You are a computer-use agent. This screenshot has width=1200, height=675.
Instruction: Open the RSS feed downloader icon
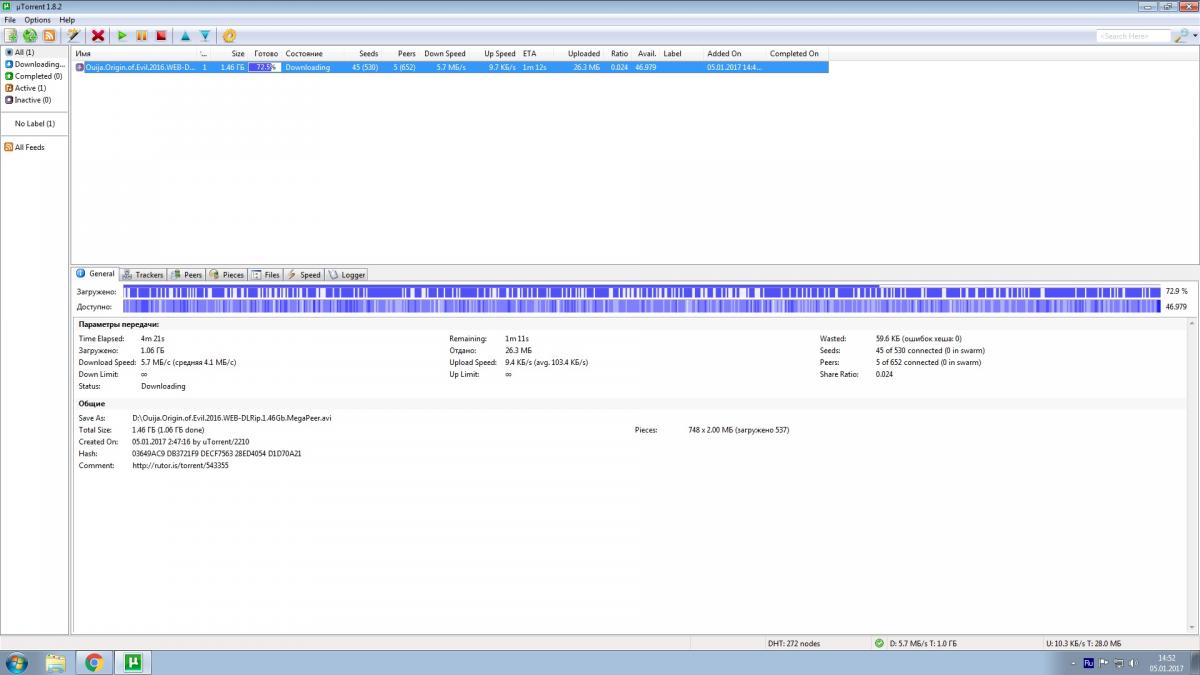pos(48,36)
